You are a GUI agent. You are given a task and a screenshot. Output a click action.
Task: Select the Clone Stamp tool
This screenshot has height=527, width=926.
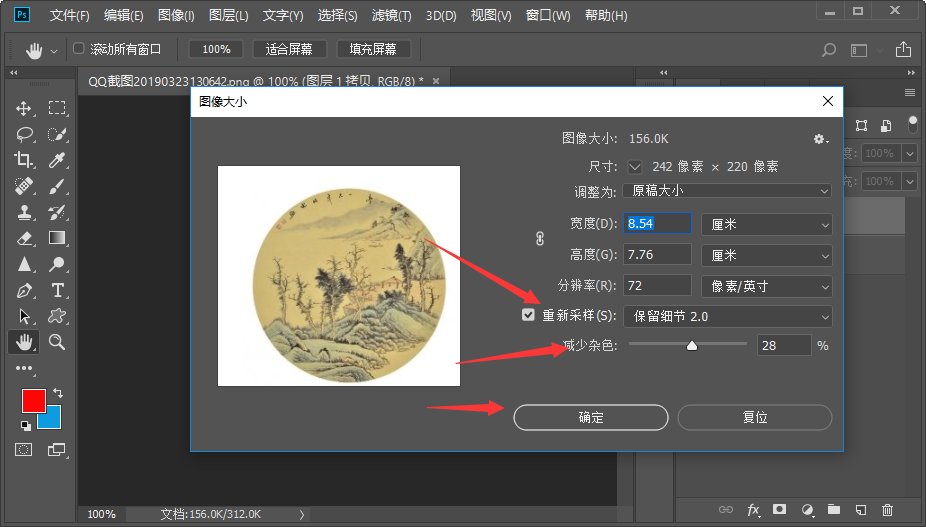(x=24, y=212)
